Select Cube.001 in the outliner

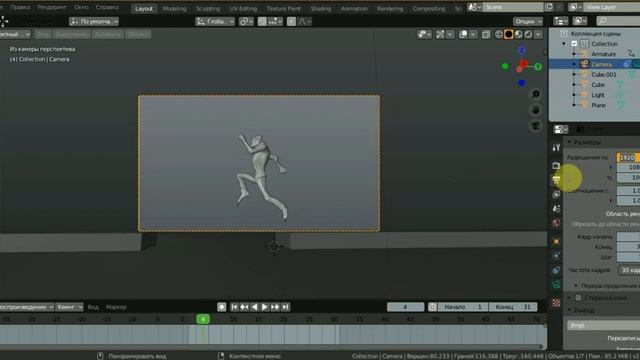click(x=603, y=75)
